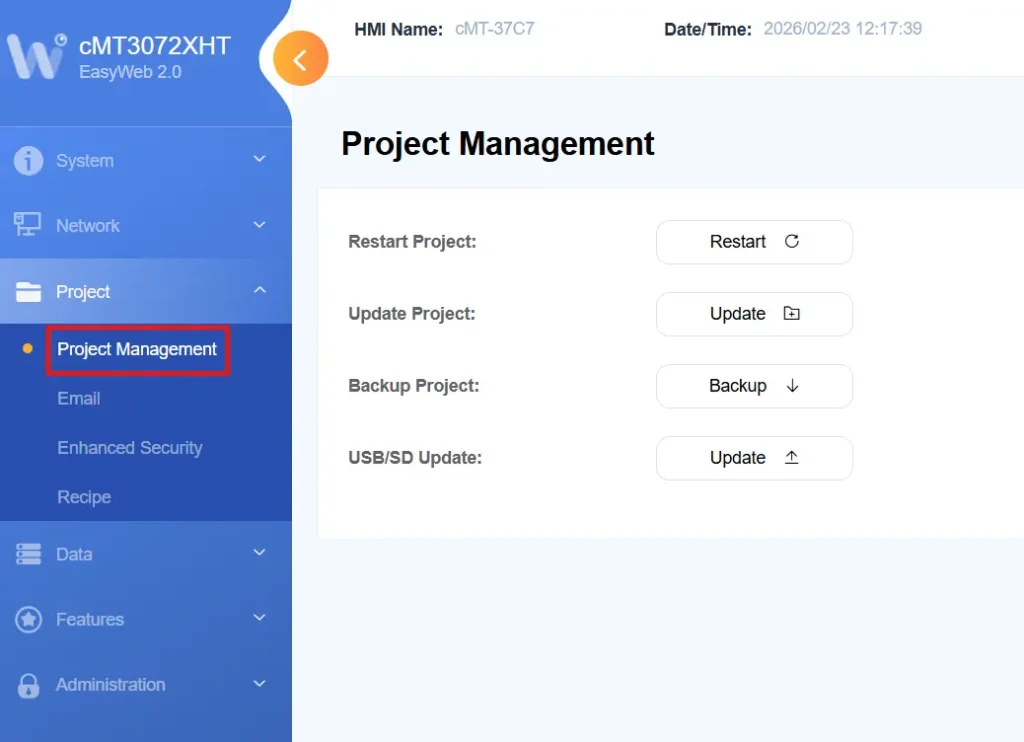Open the Email settings page
The width and height of the screenshot is (1024, 742).
coord(78,398)
